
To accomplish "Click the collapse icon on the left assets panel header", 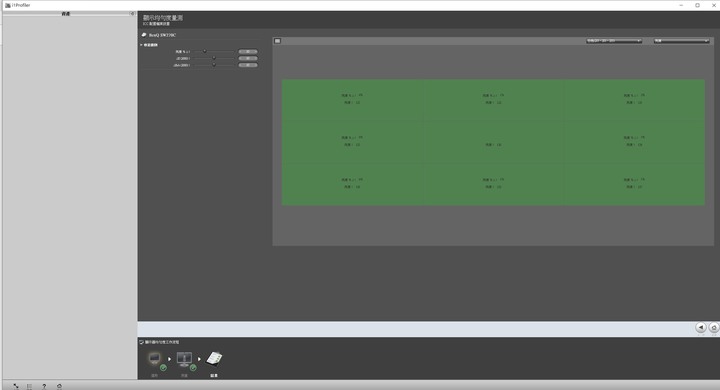I will (132, 14).
